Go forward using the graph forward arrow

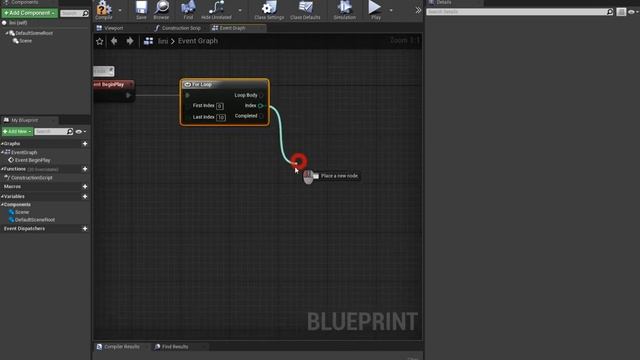130,41
